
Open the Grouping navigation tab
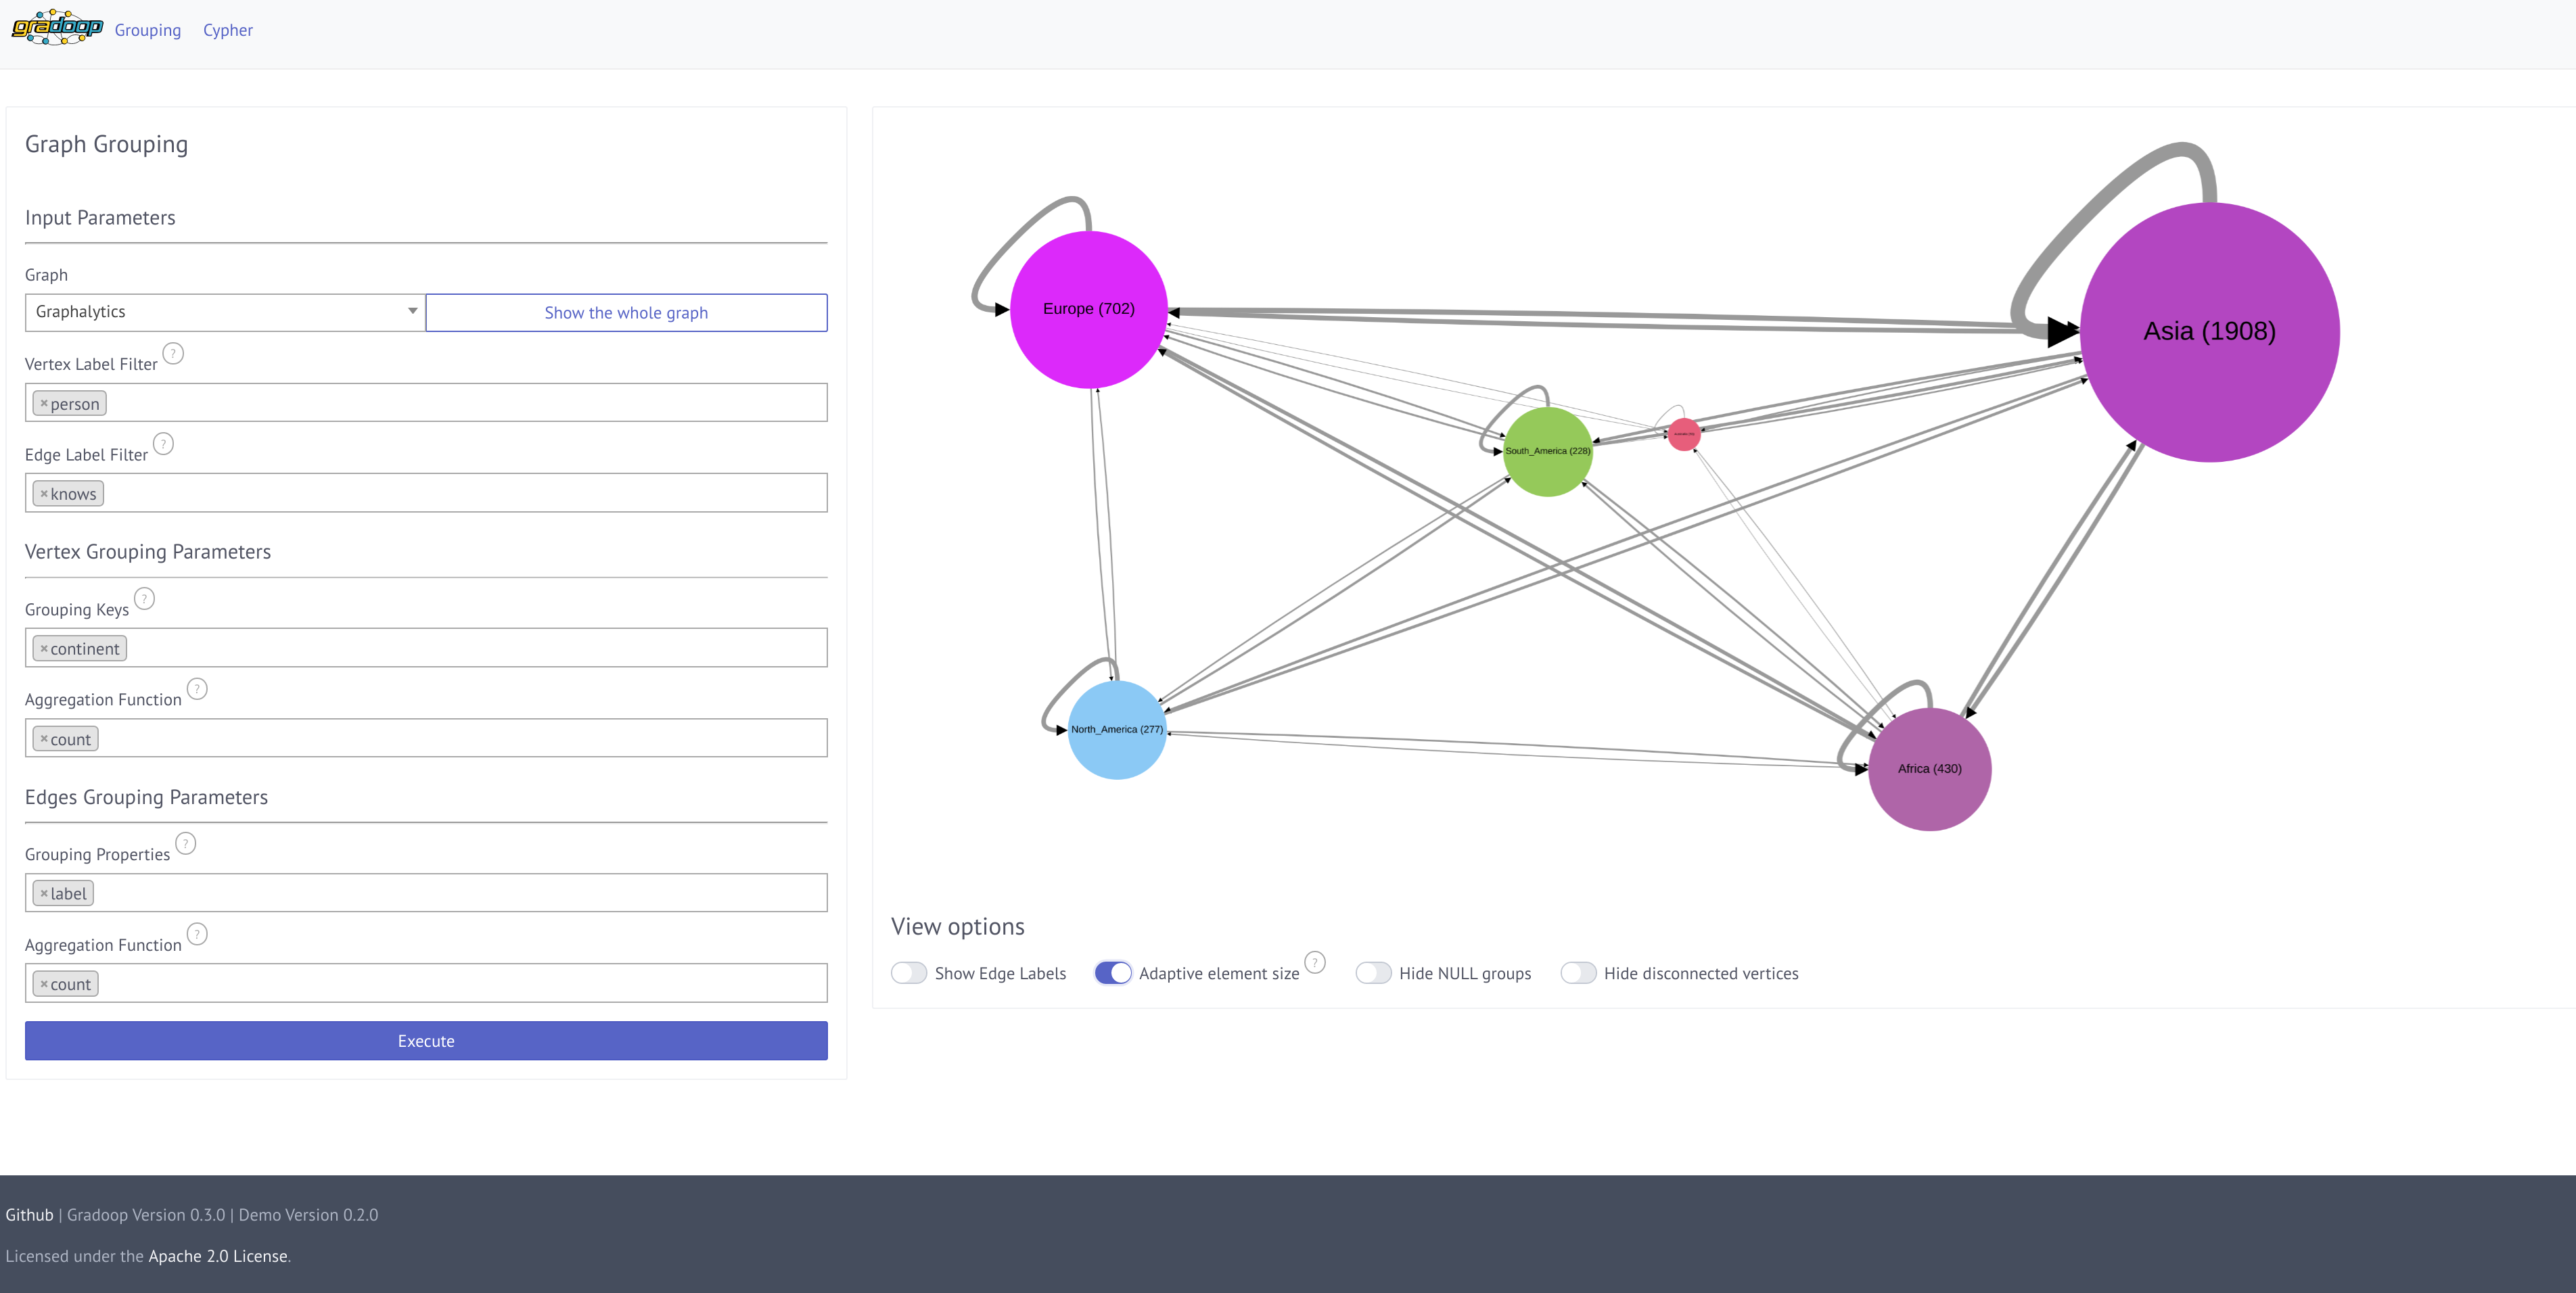(x=148, y=30)
